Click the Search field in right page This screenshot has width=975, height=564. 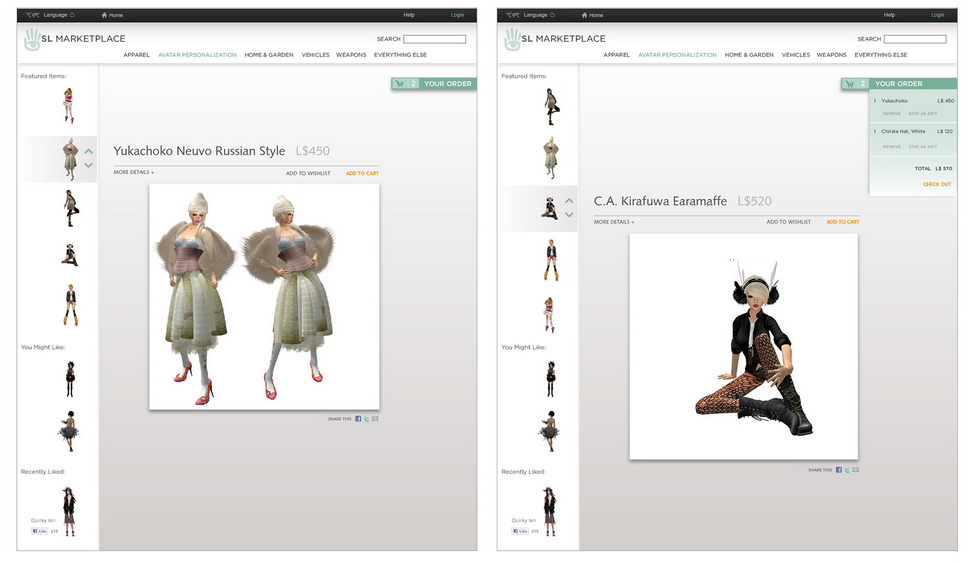coord(915,39)
